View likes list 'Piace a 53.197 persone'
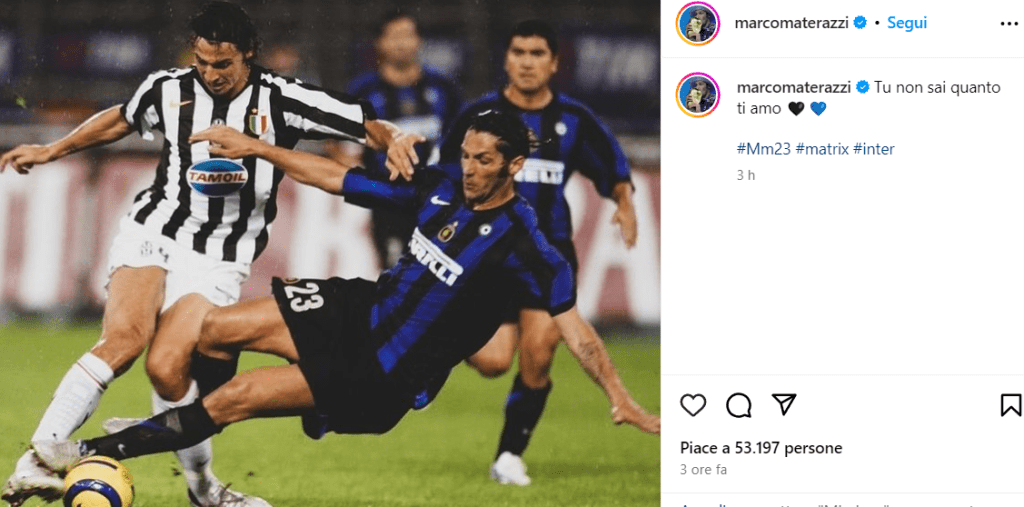The image size is (1024, 507). tap(761, 448)
